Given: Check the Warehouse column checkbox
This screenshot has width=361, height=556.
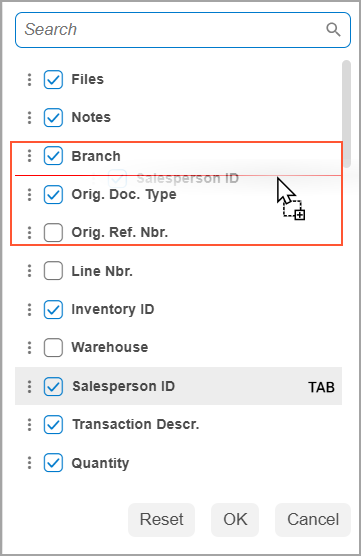Looking at the screenshot, I should coord(53,348).
